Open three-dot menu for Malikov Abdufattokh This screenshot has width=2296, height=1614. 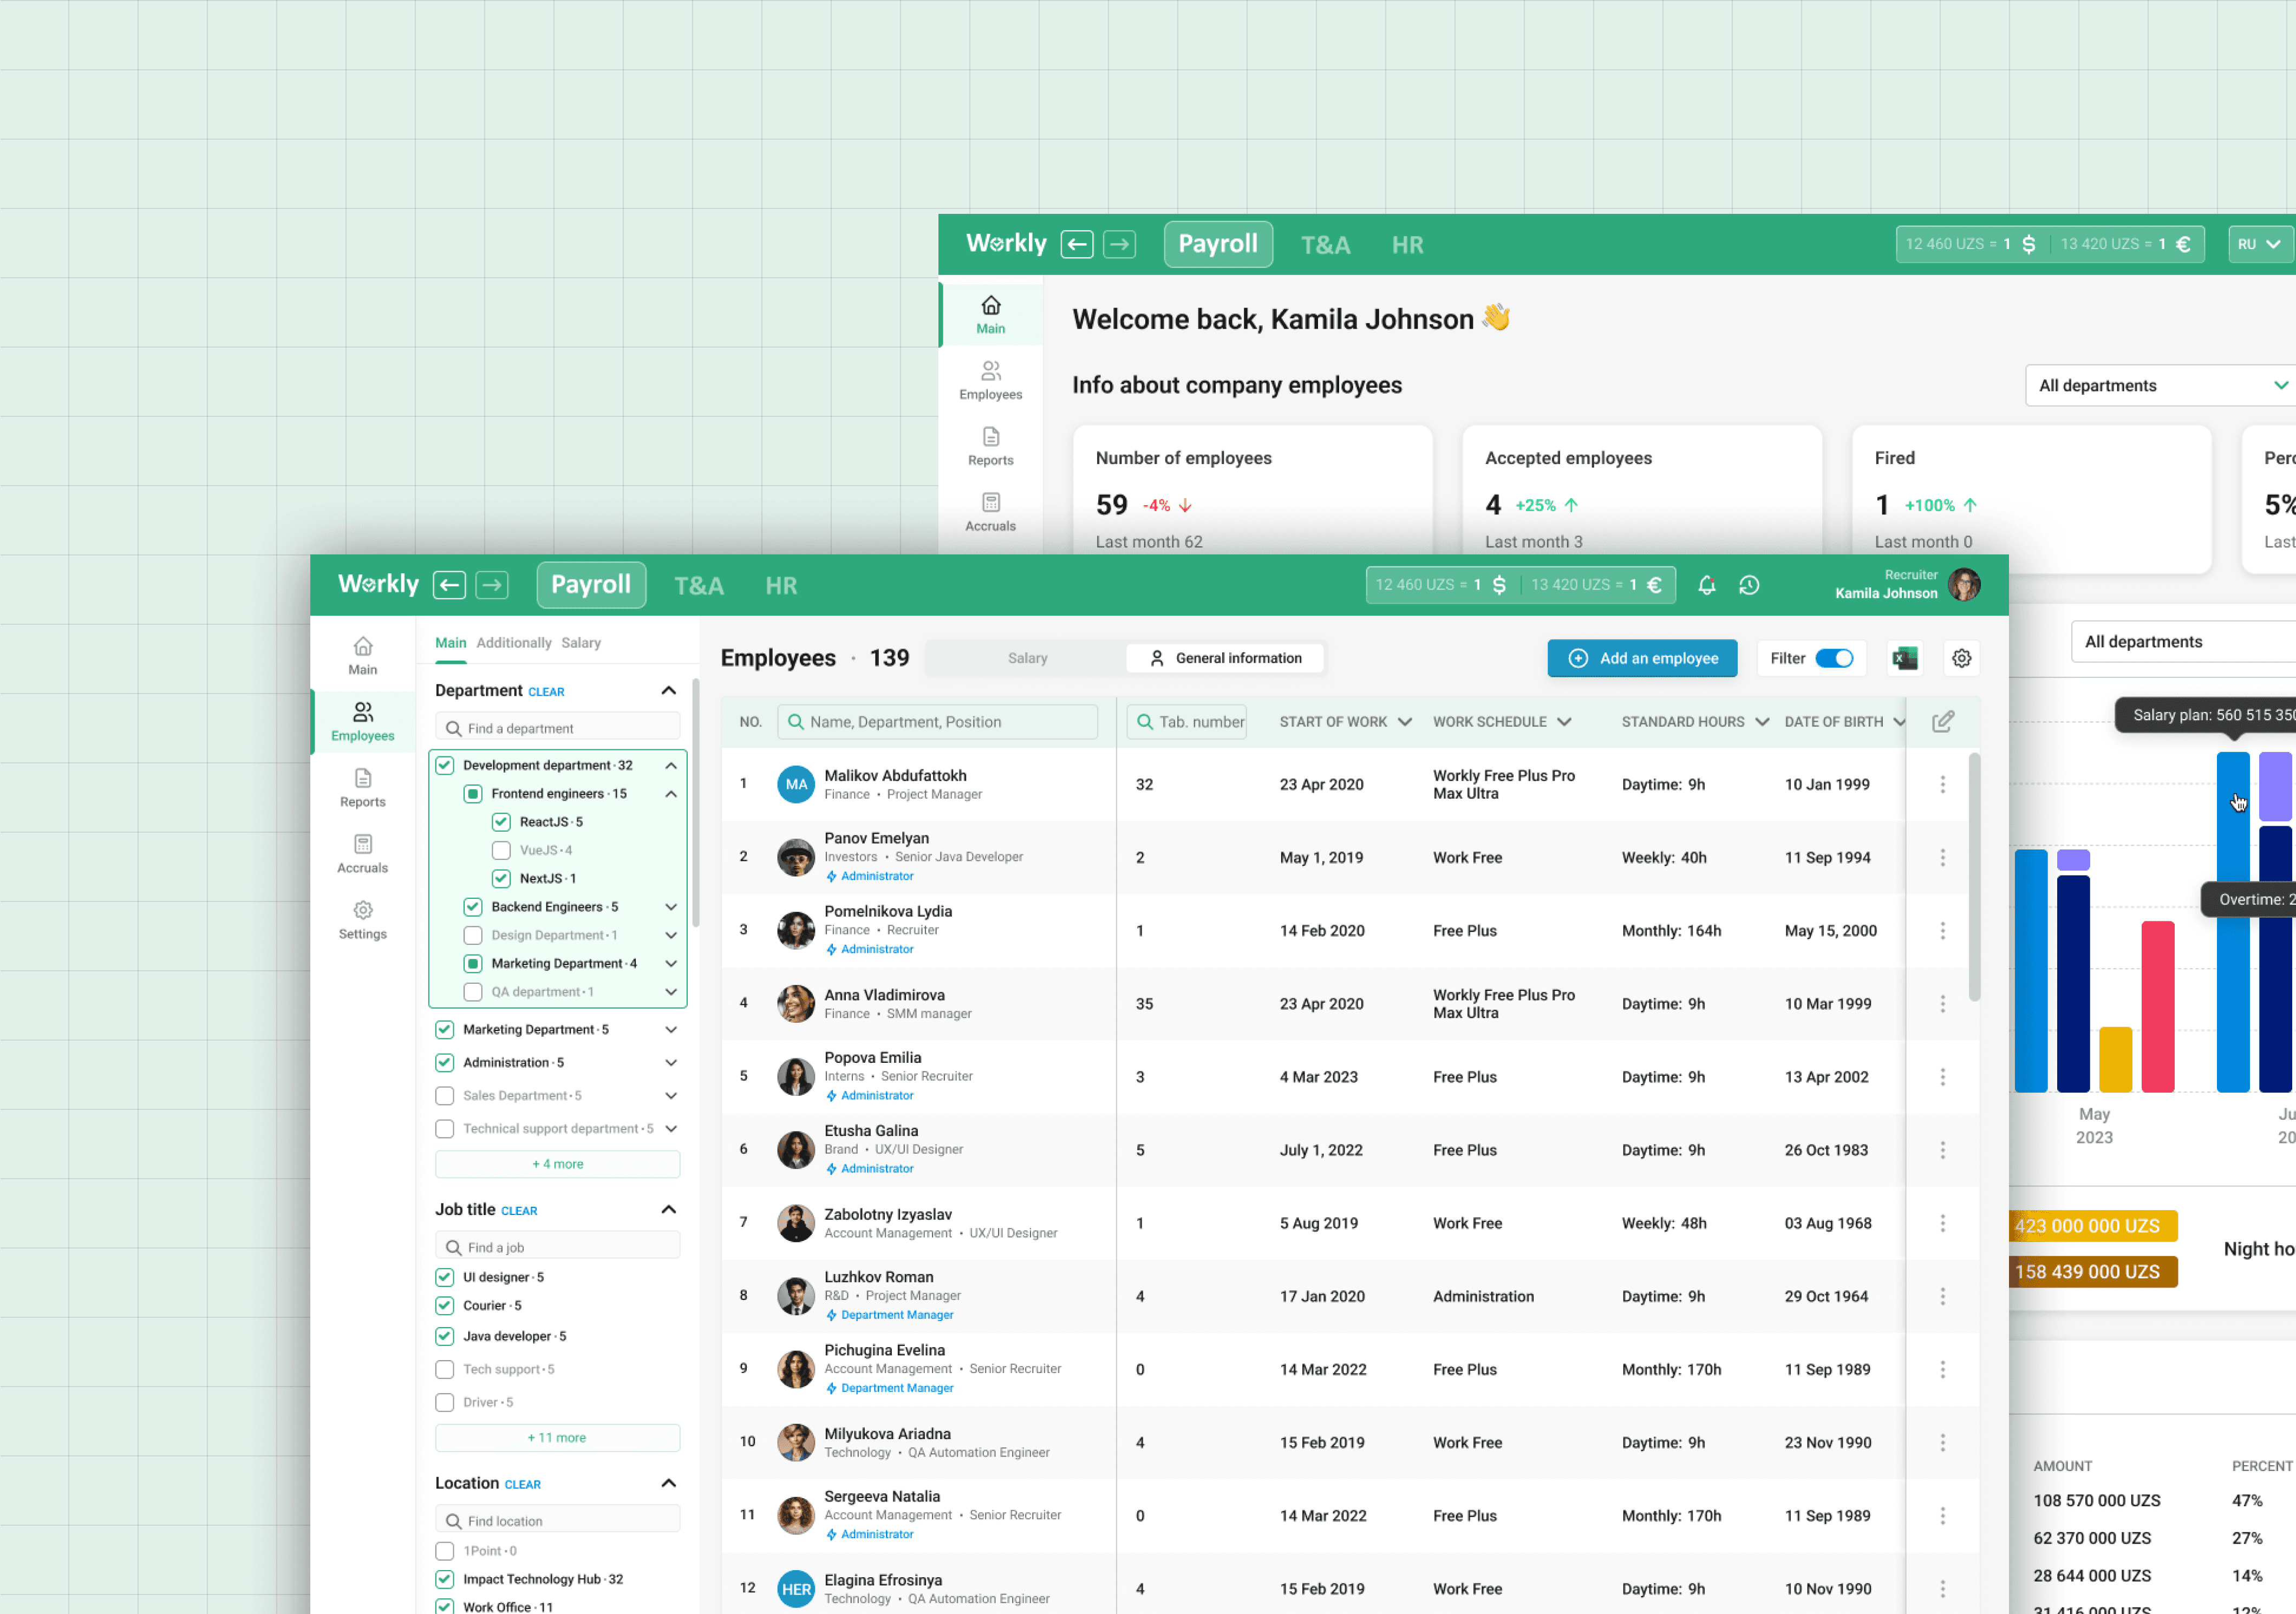click(x=1942, y=785)
